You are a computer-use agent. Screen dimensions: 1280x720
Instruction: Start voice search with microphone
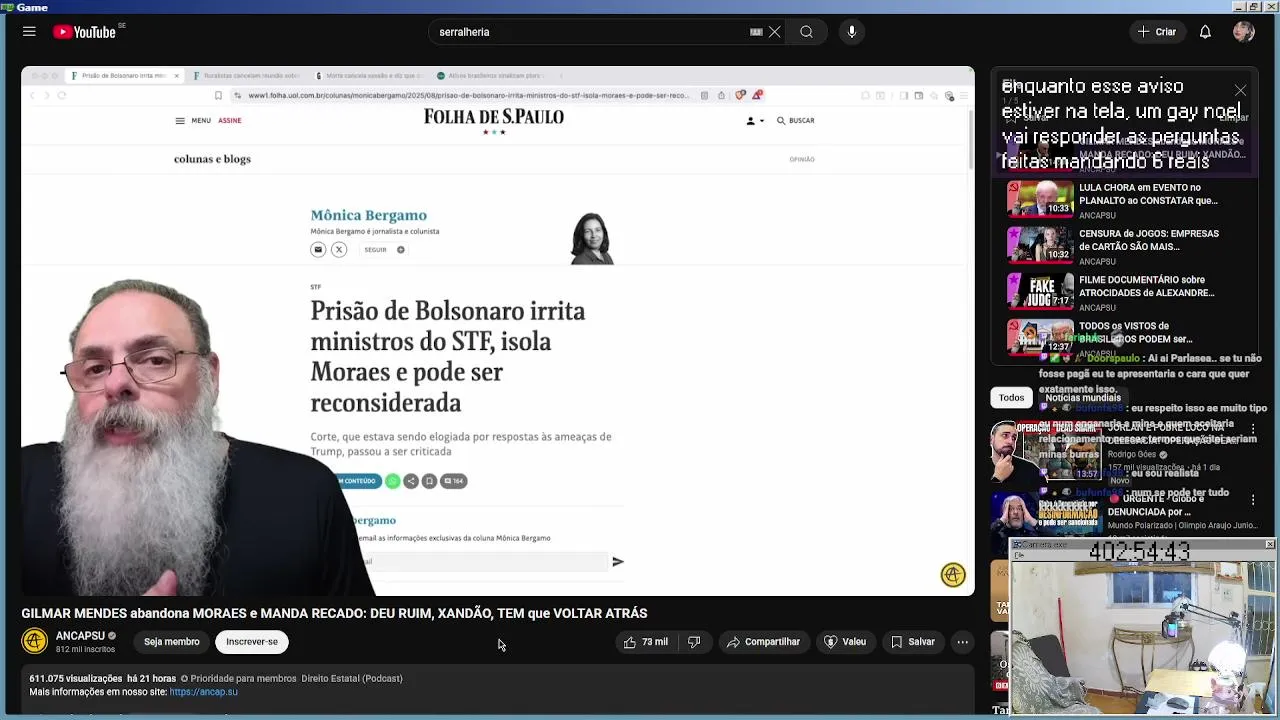[852, 32]
